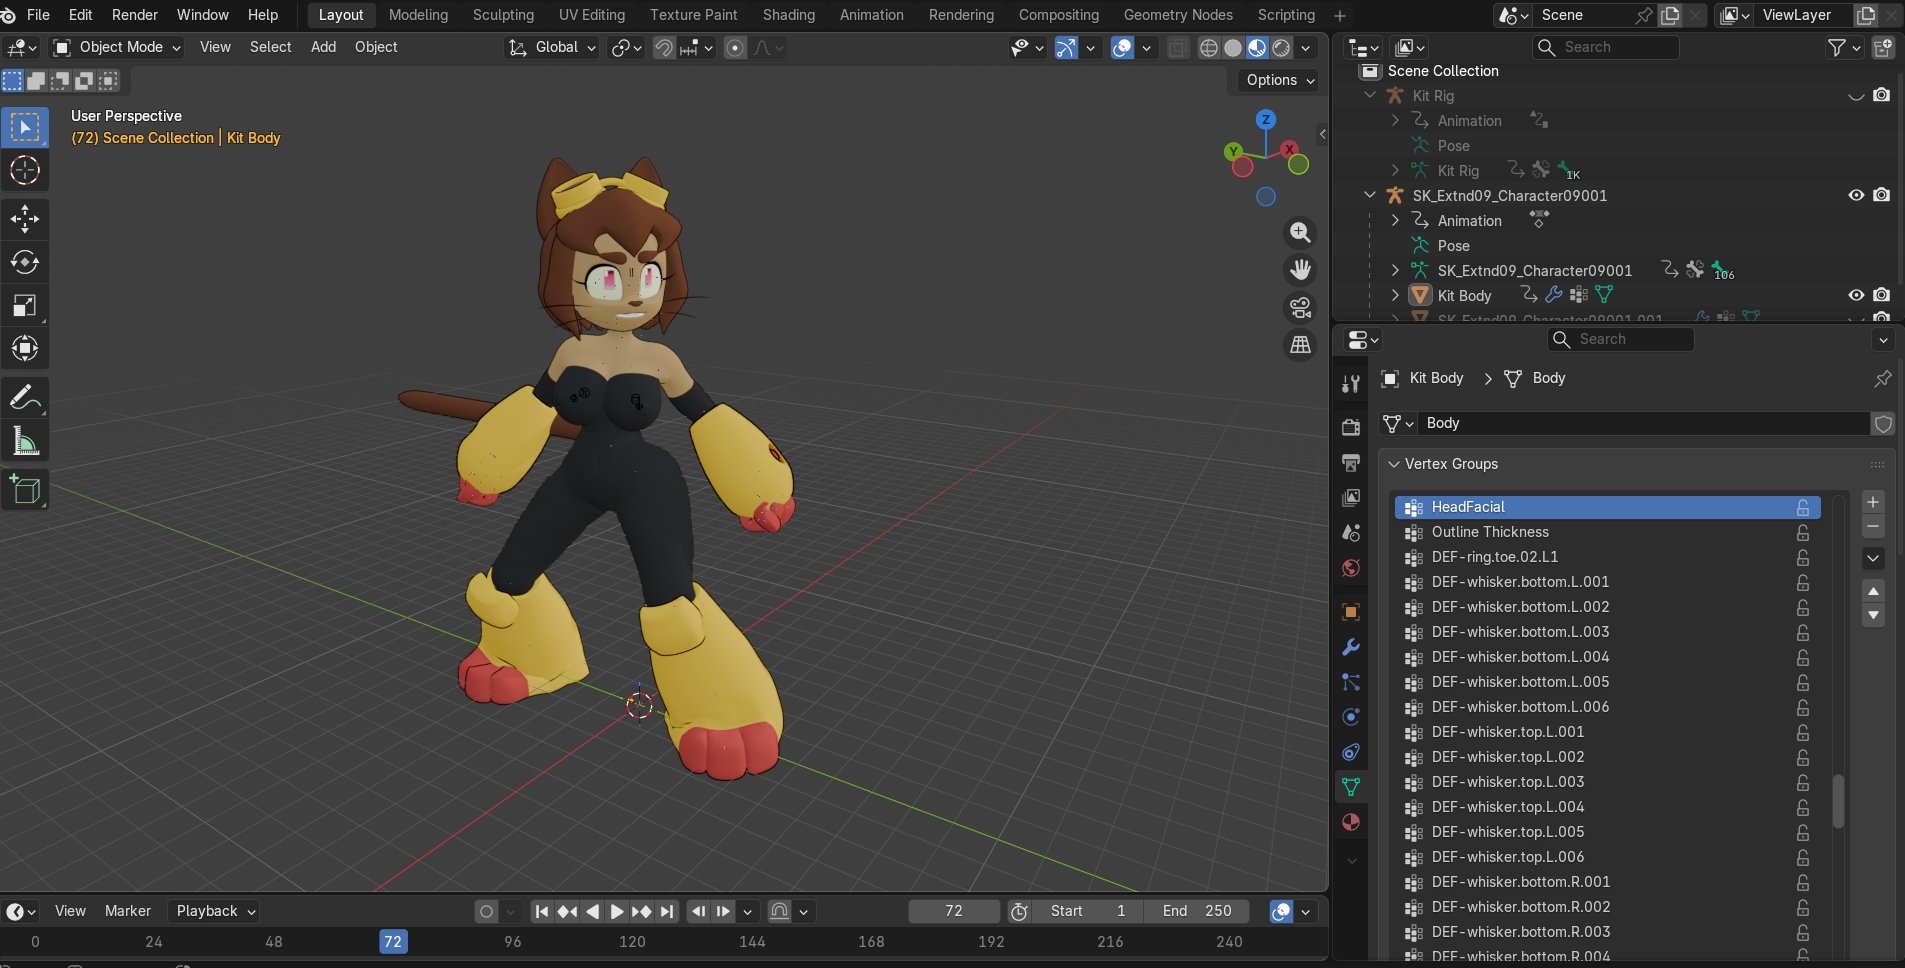1905x968 pixels.
Task: Select the Annotate pencil tool
Action: [25, 397]
